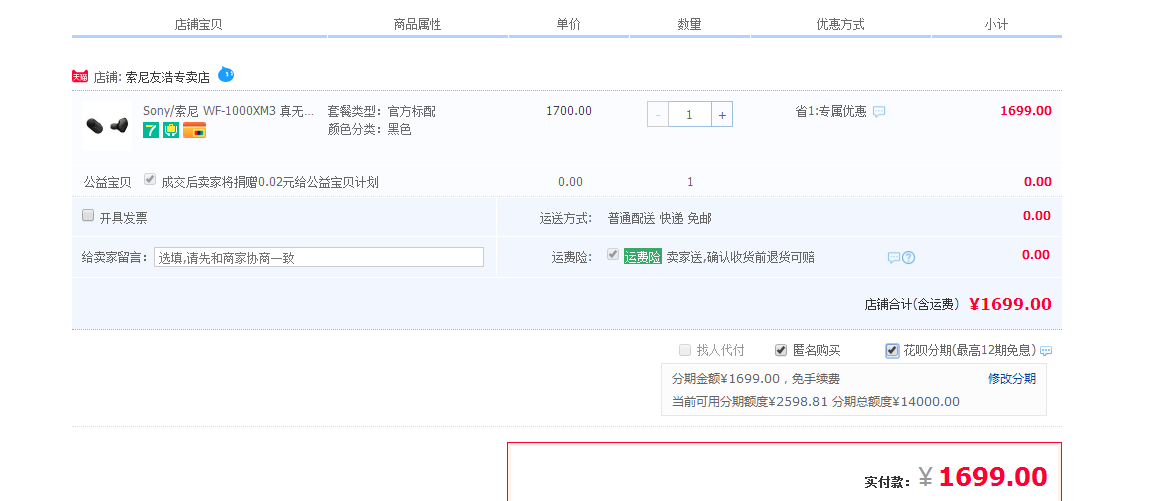Open the comment icon beside 专属优惠
This screenshot has width=1160, height=501.
(x=879, y=112)
